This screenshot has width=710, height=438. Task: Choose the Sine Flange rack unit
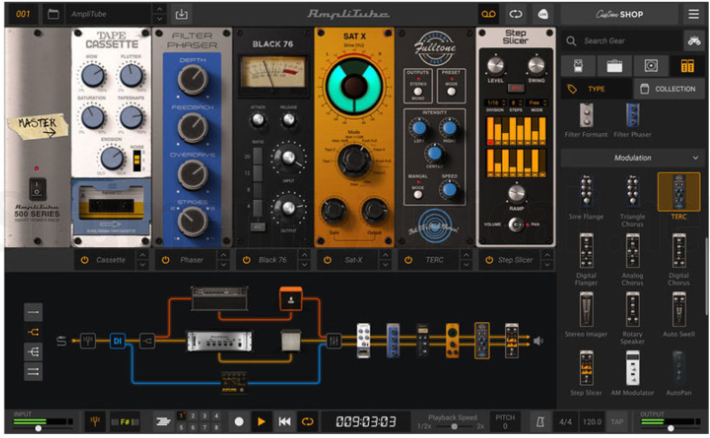tap(586, 197)
